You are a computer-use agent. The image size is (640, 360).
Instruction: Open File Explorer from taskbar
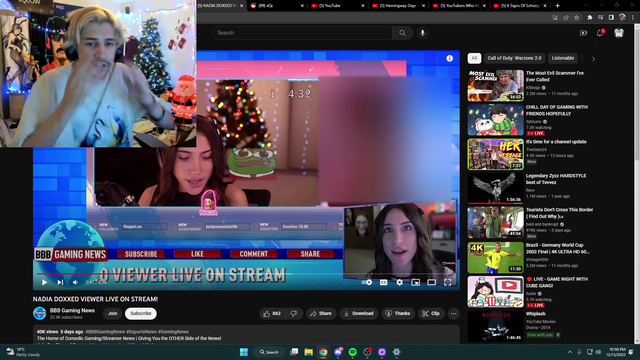(x=309, y=352)
